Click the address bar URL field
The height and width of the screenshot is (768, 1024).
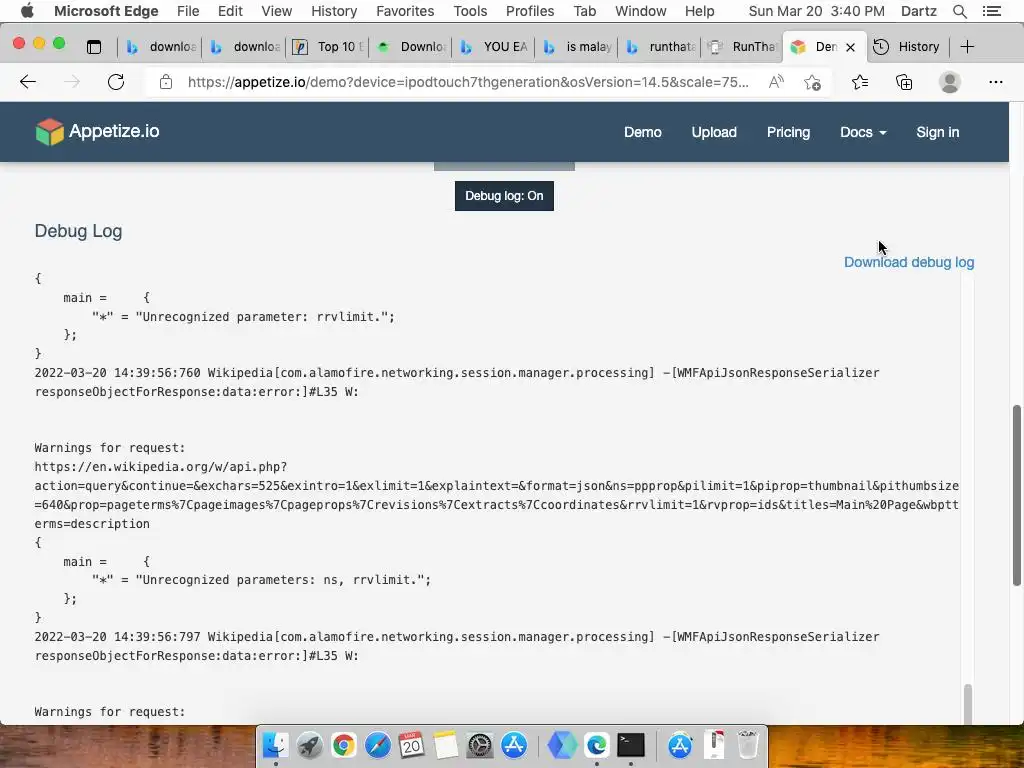point(468,82)
